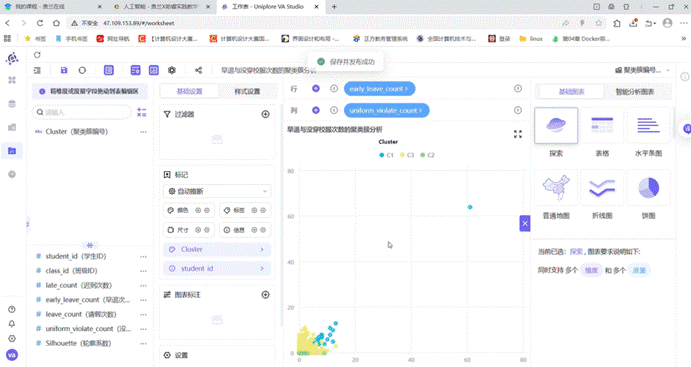Switch to the 基础图表 tab

coord(572,92)
